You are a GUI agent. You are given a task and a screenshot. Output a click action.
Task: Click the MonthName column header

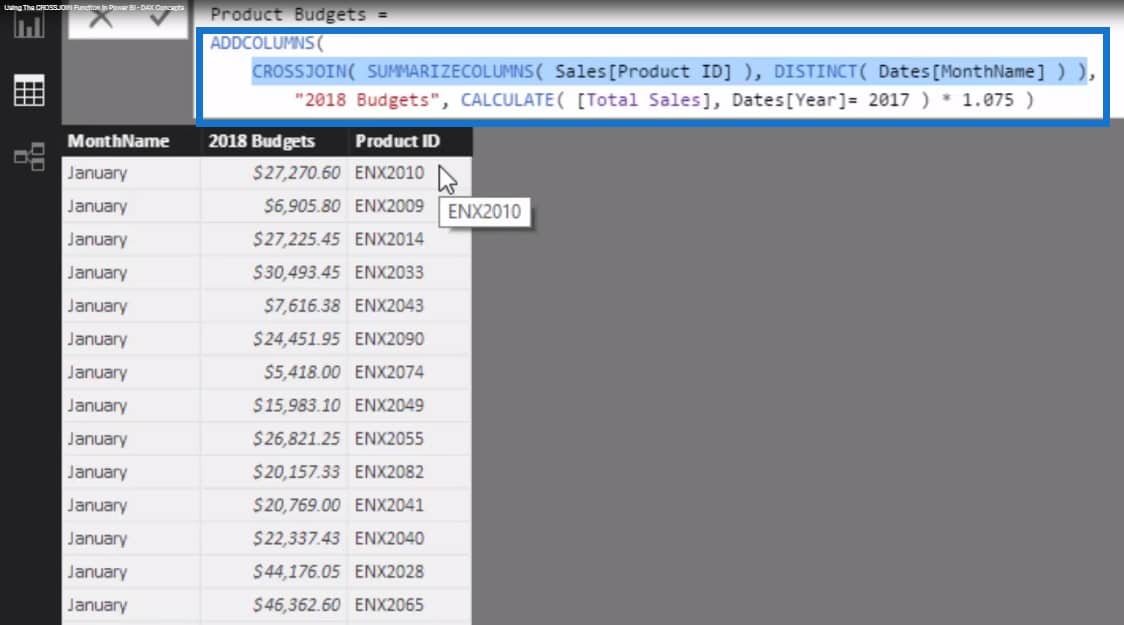(x=118, y=141)
